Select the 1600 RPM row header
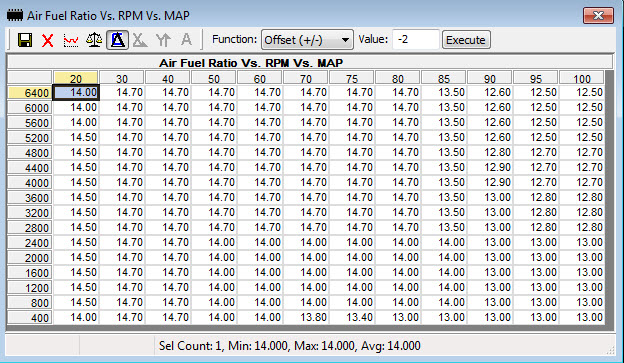 click(30, 273)
